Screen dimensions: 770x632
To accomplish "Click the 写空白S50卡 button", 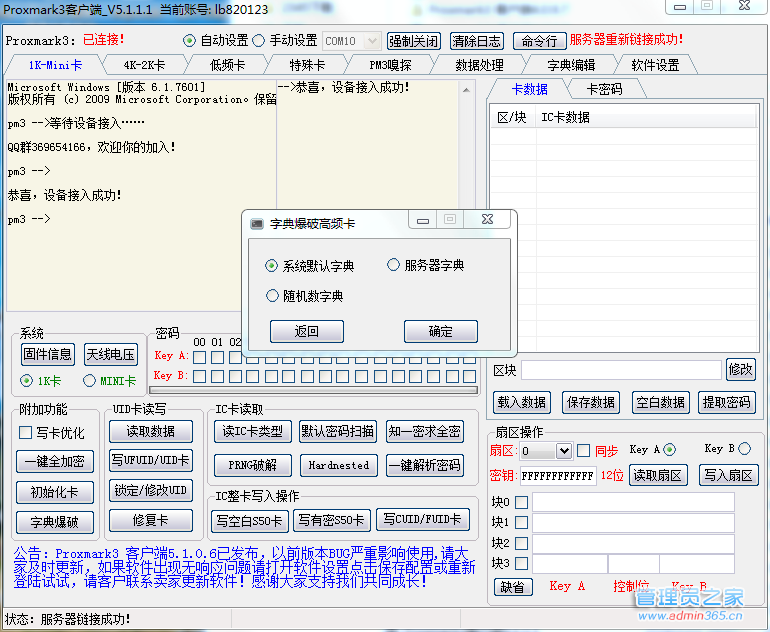I will point(249,521).
